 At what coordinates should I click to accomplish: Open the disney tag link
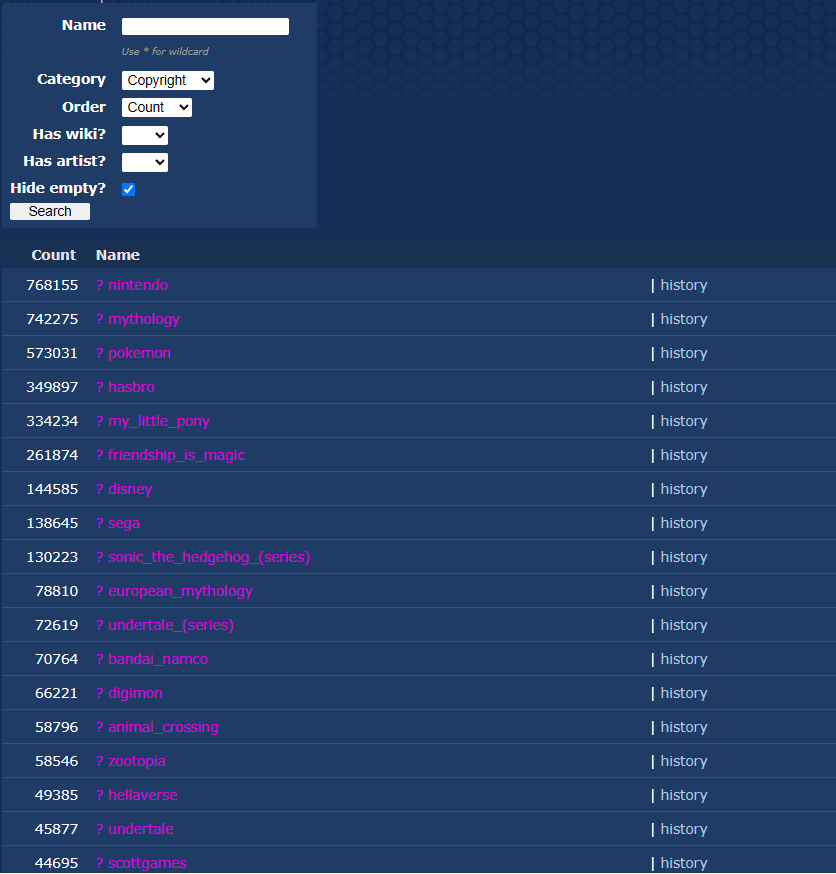click(130, 489)
